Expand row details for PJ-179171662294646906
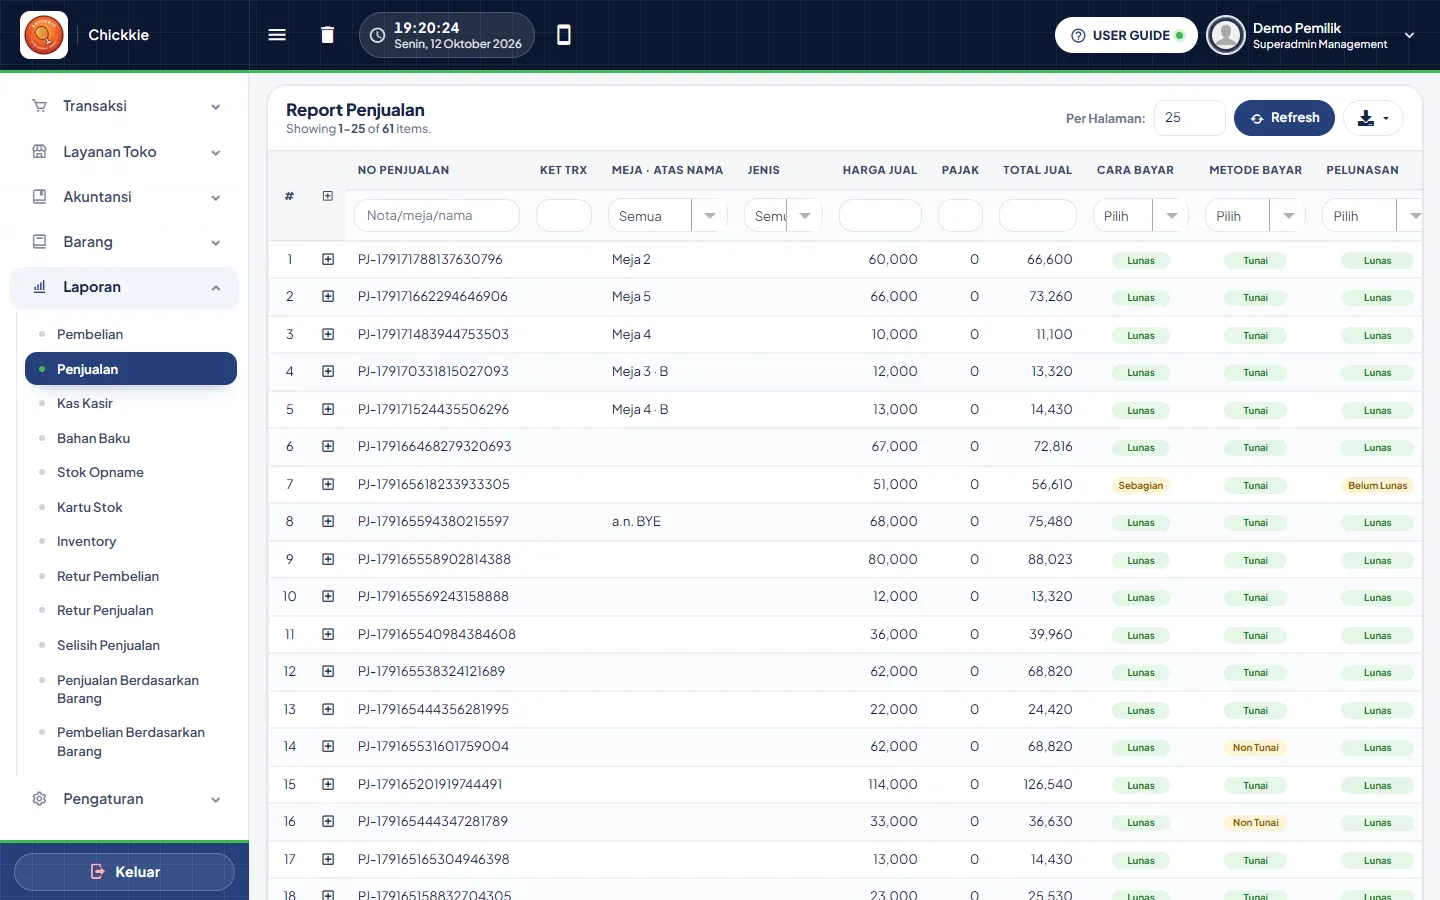The image size is (1440, 900). pyautogui.click(x=328, y=296)
